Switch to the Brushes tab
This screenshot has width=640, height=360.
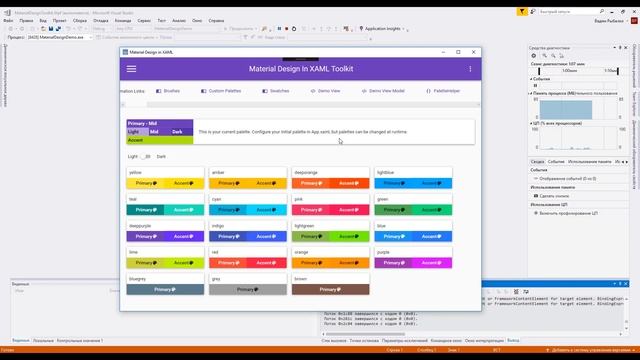click(x=168, y=91)
